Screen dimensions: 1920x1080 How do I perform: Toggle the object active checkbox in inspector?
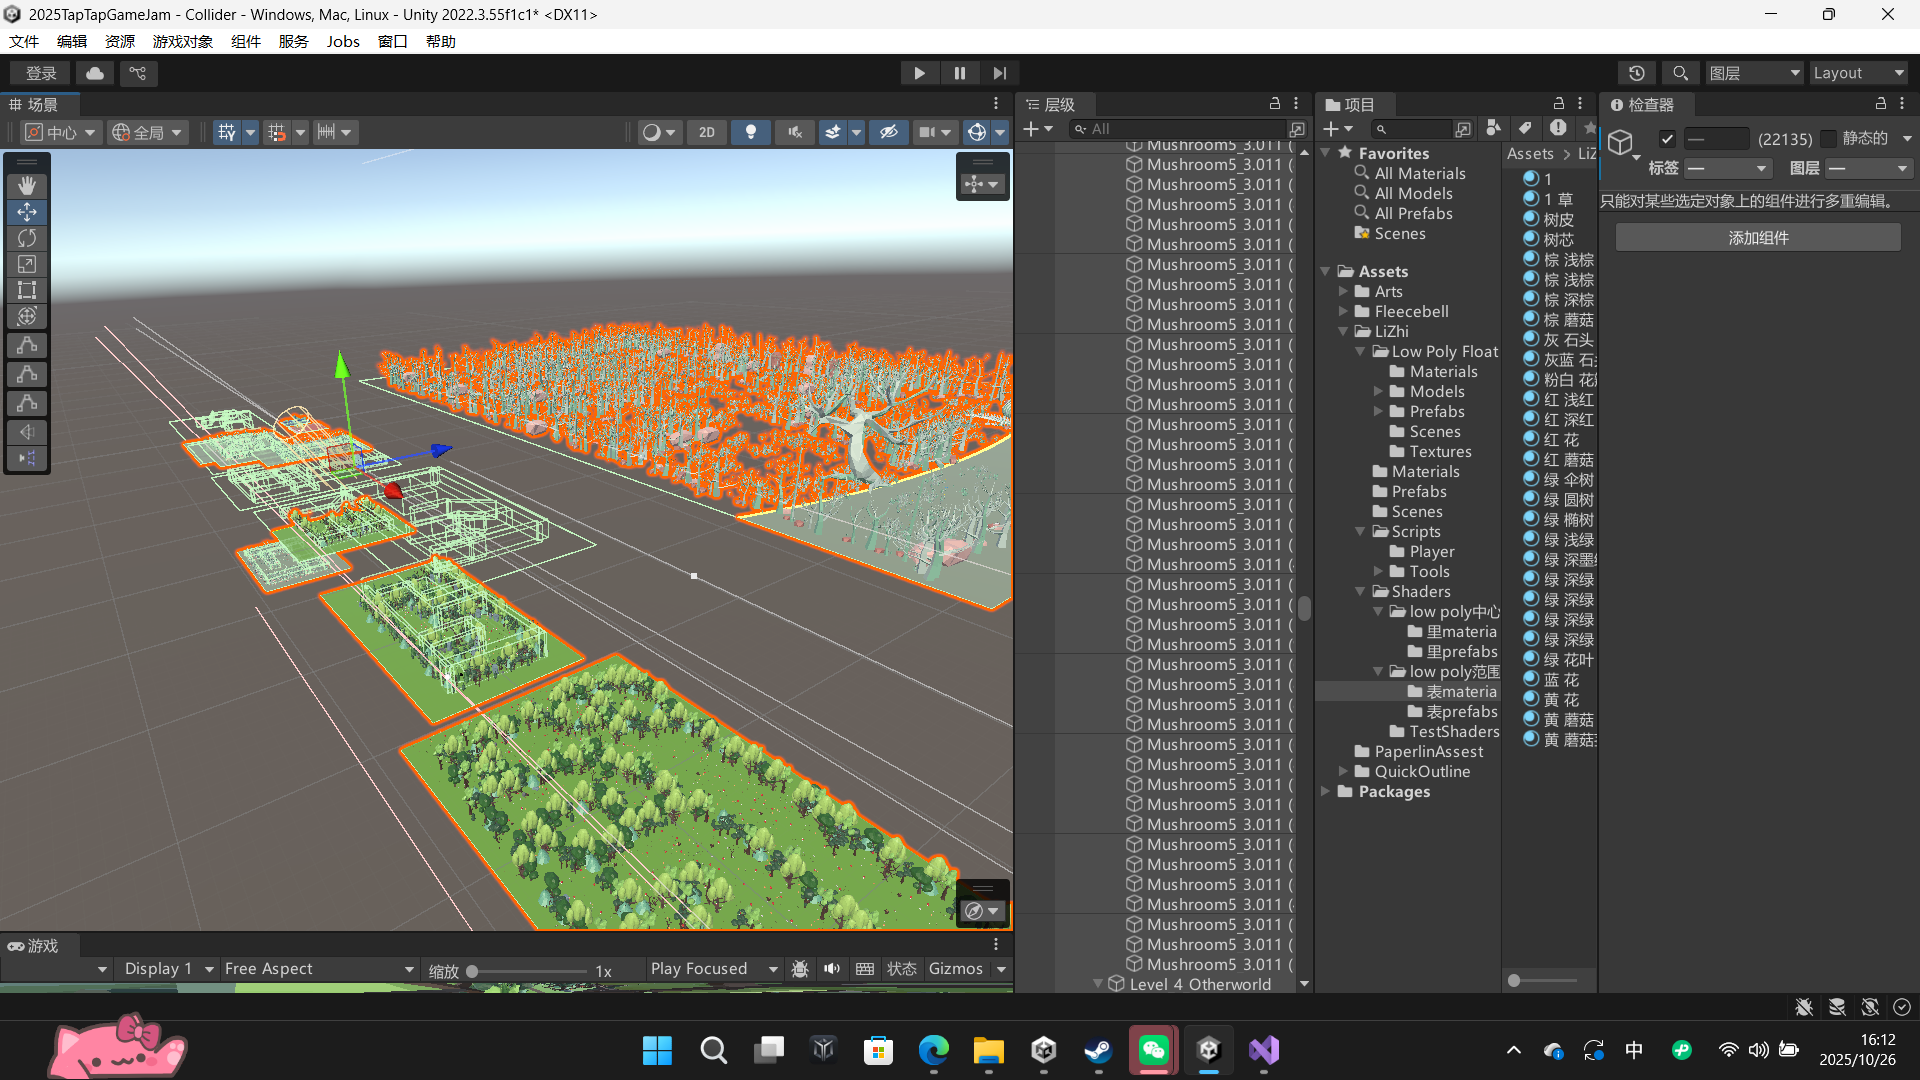click(1666, 139)
